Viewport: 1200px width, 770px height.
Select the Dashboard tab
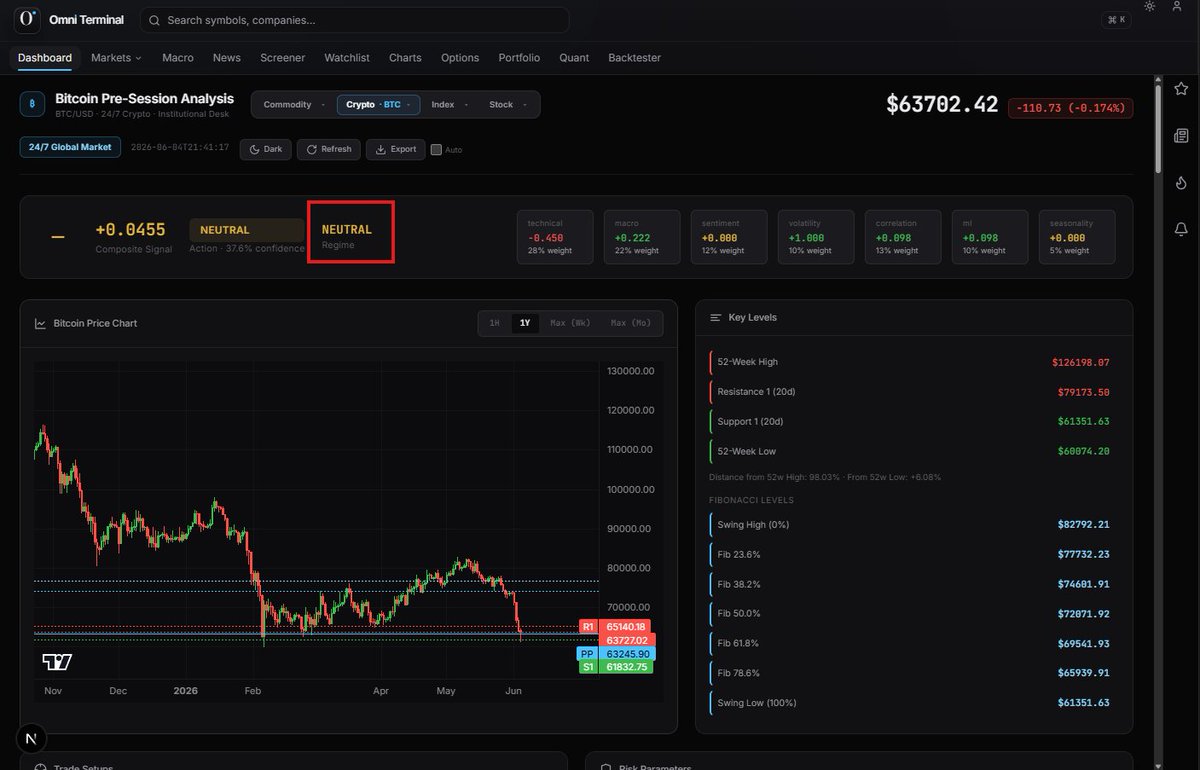pyautogui.click(x=45, y=58)
